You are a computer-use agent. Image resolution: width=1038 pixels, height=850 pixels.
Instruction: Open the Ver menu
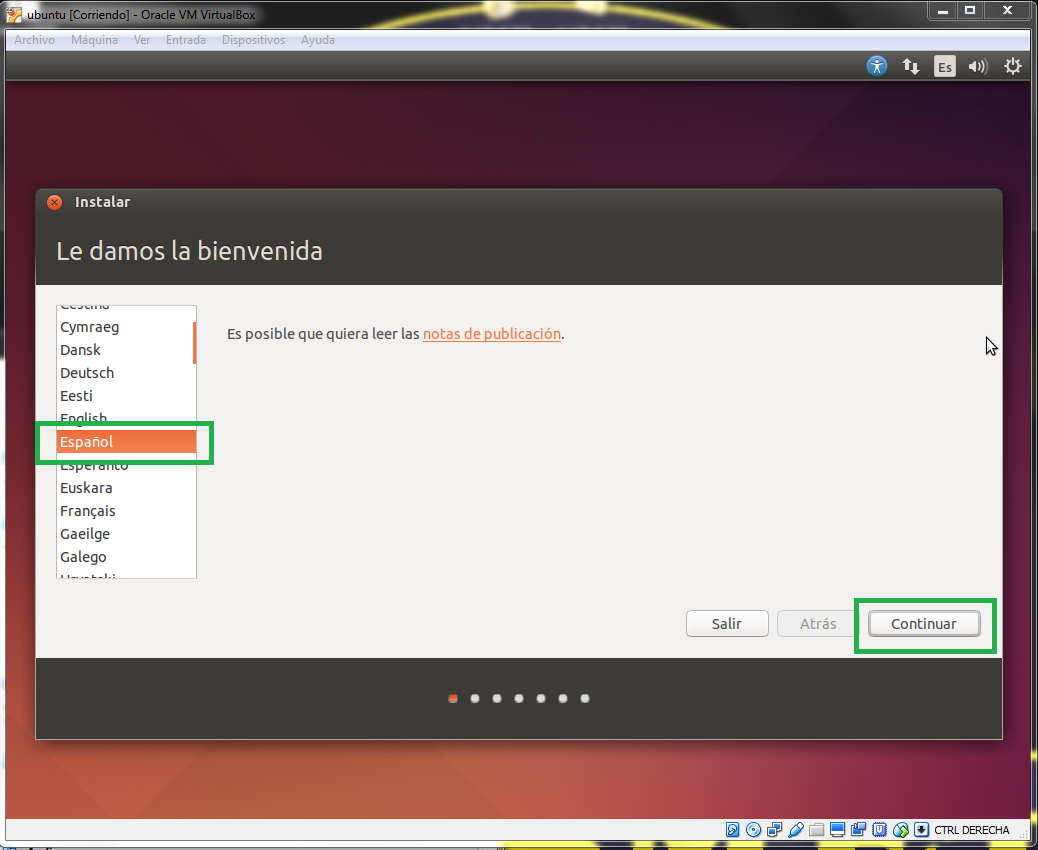coord(142,40)
